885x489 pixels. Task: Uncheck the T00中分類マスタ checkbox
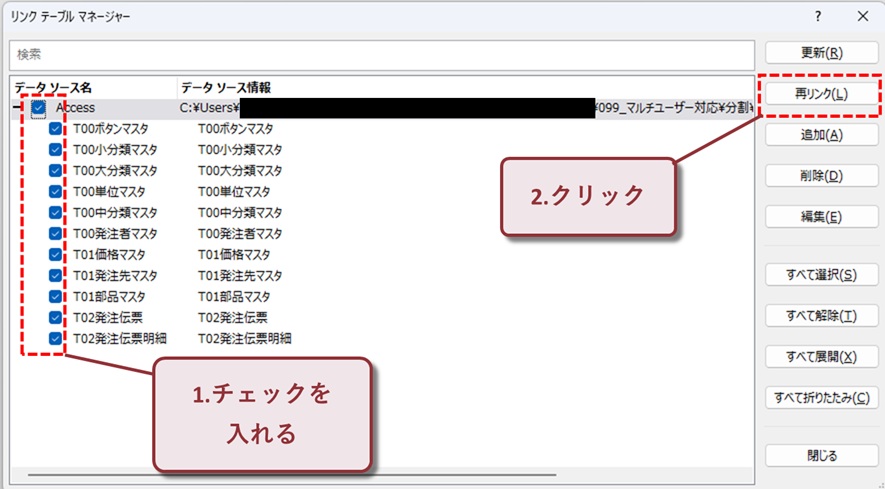[x=55, y=212]
